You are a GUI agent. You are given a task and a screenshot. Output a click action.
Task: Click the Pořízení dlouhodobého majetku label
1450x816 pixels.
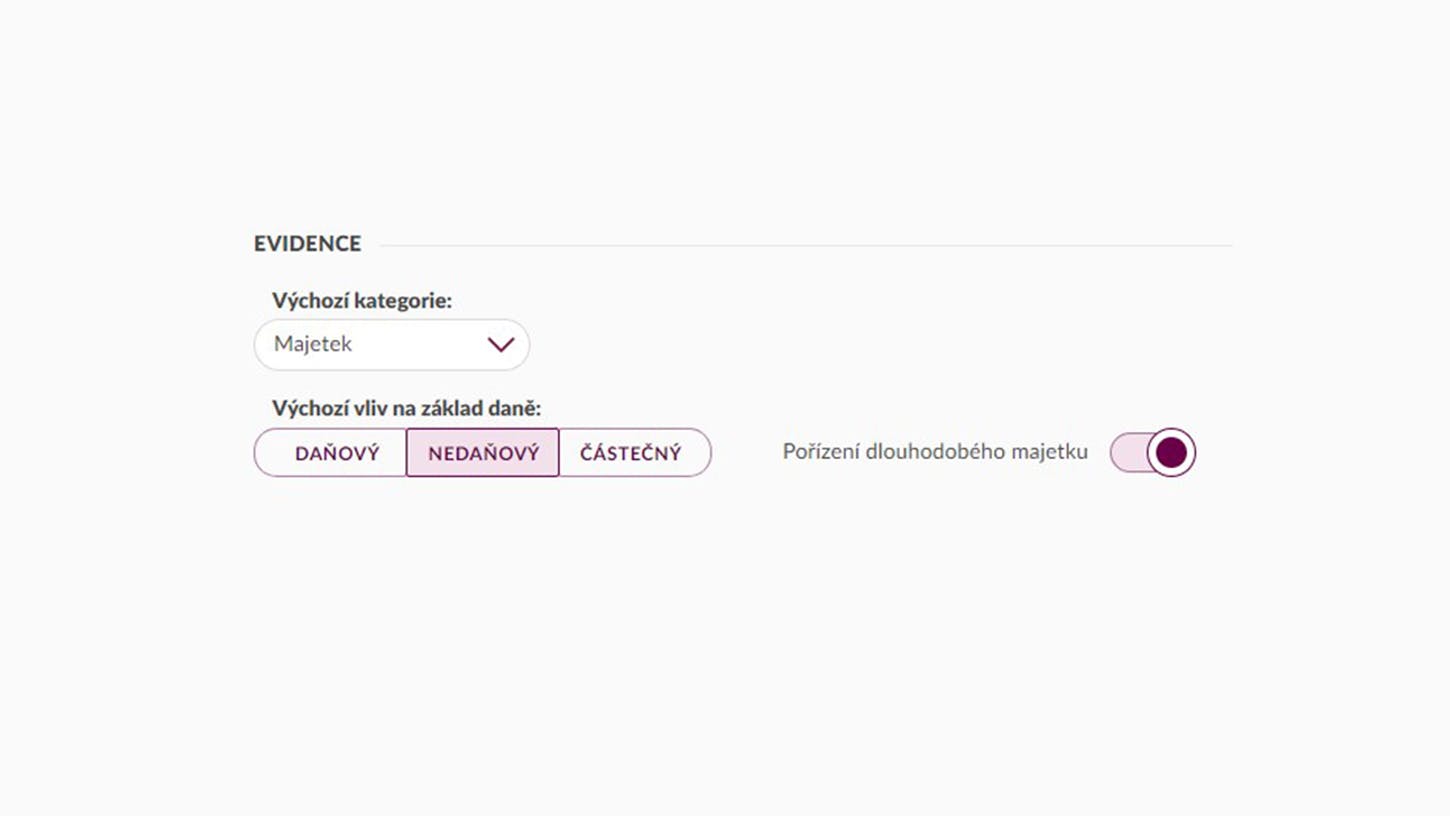click(935, 452)
